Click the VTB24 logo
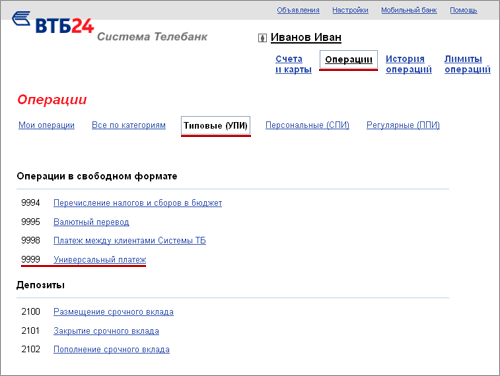Viewport: 500px width, 376px height. coord(53,23)
